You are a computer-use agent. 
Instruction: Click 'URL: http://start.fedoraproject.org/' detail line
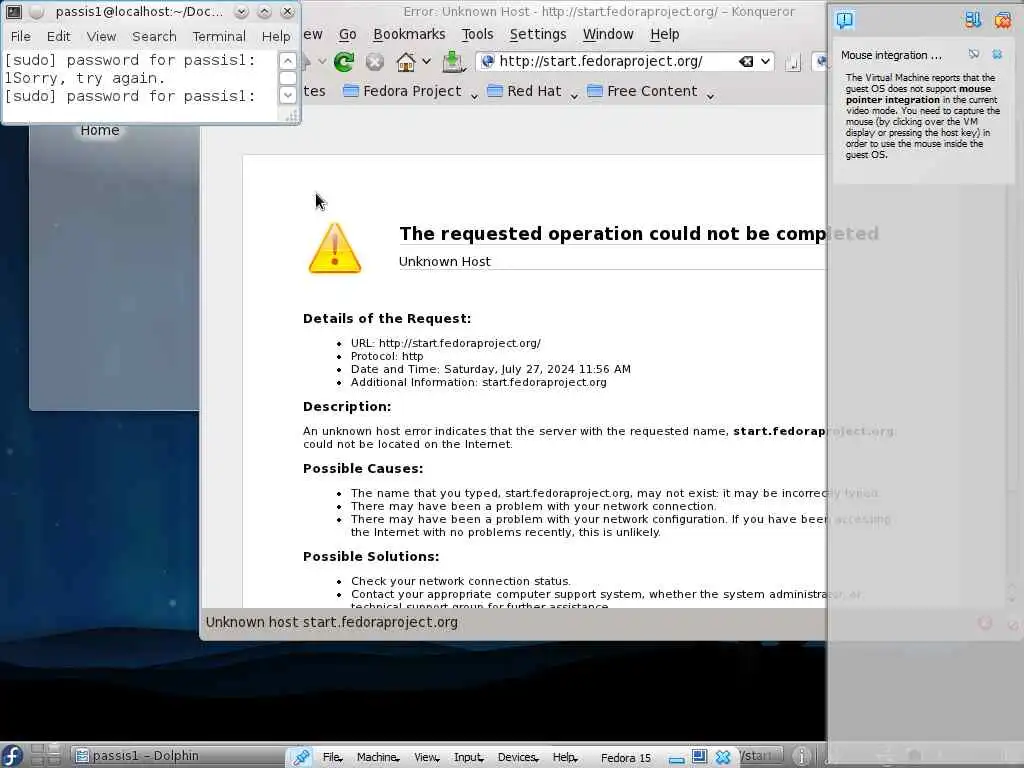[x=445, y=343]
